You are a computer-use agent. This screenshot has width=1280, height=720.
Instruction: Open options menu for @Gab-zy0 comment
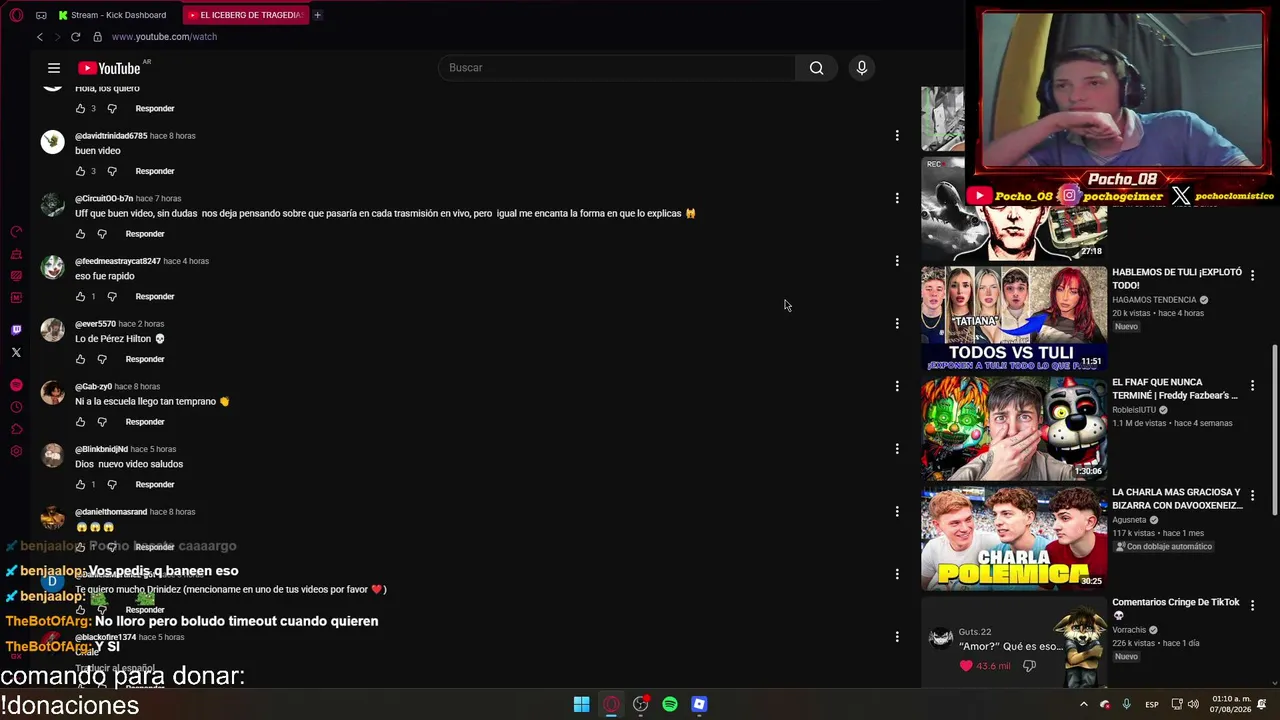[x=897, y=386]
